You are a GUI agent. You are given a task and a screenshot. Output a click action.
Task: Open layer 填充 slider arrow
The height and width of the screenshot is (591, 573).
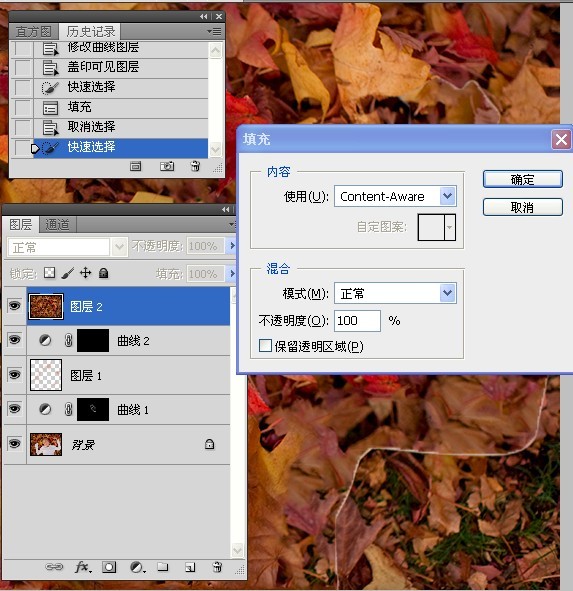pyautogui.click(x=232, y=273)
